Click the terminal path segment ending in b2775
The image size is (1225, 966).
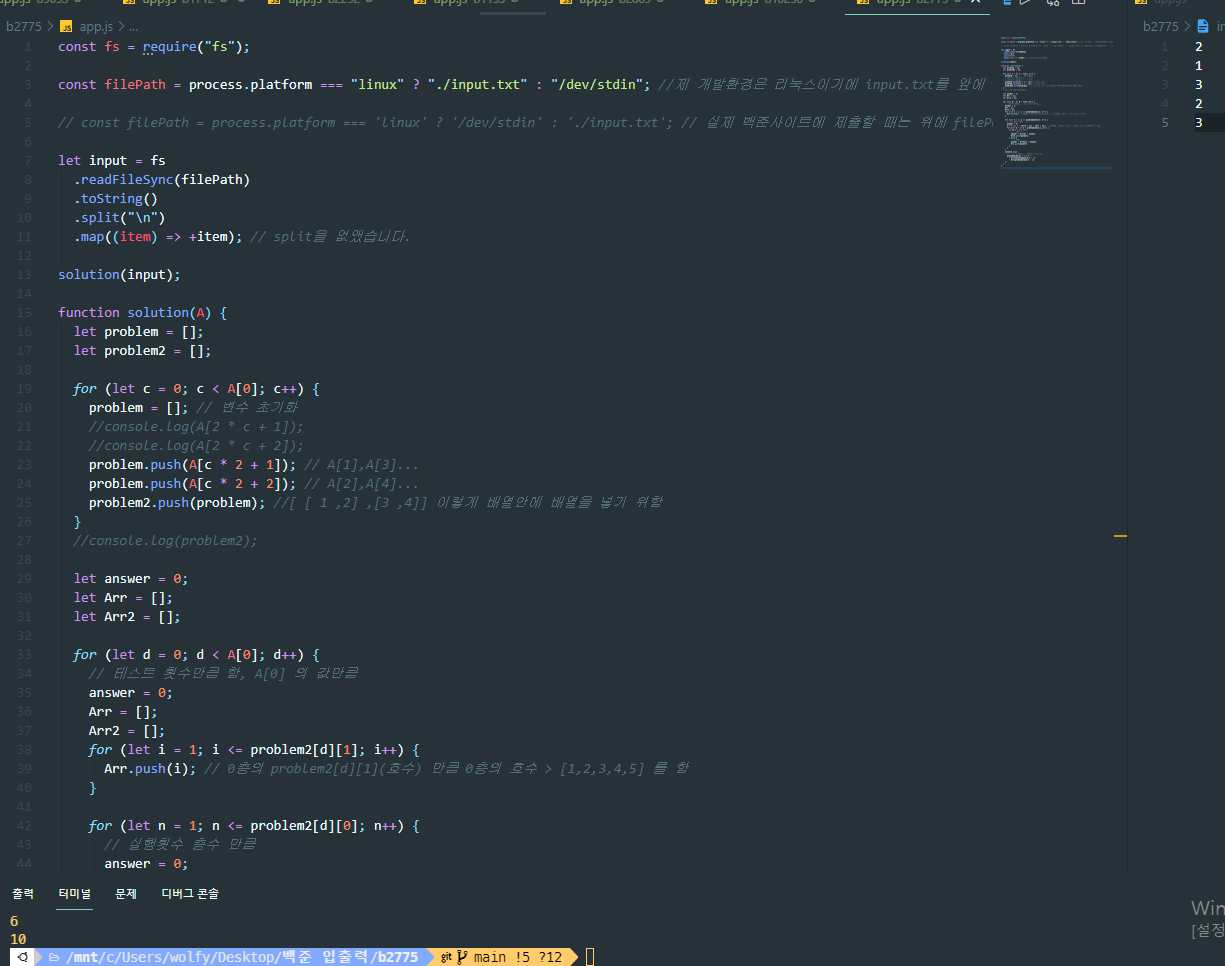[x=243, y=957]
